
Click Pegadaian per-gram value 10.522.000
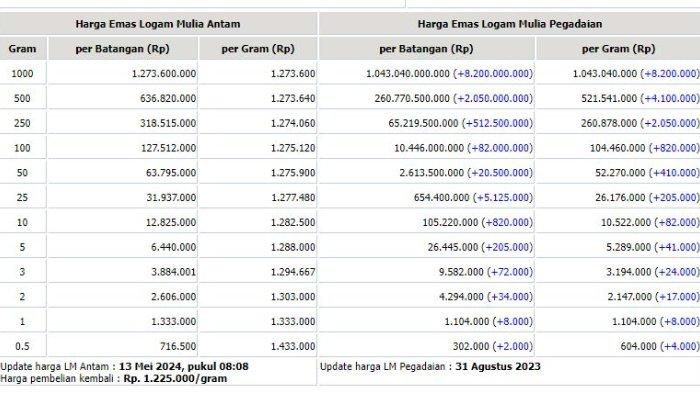point(626,222)
